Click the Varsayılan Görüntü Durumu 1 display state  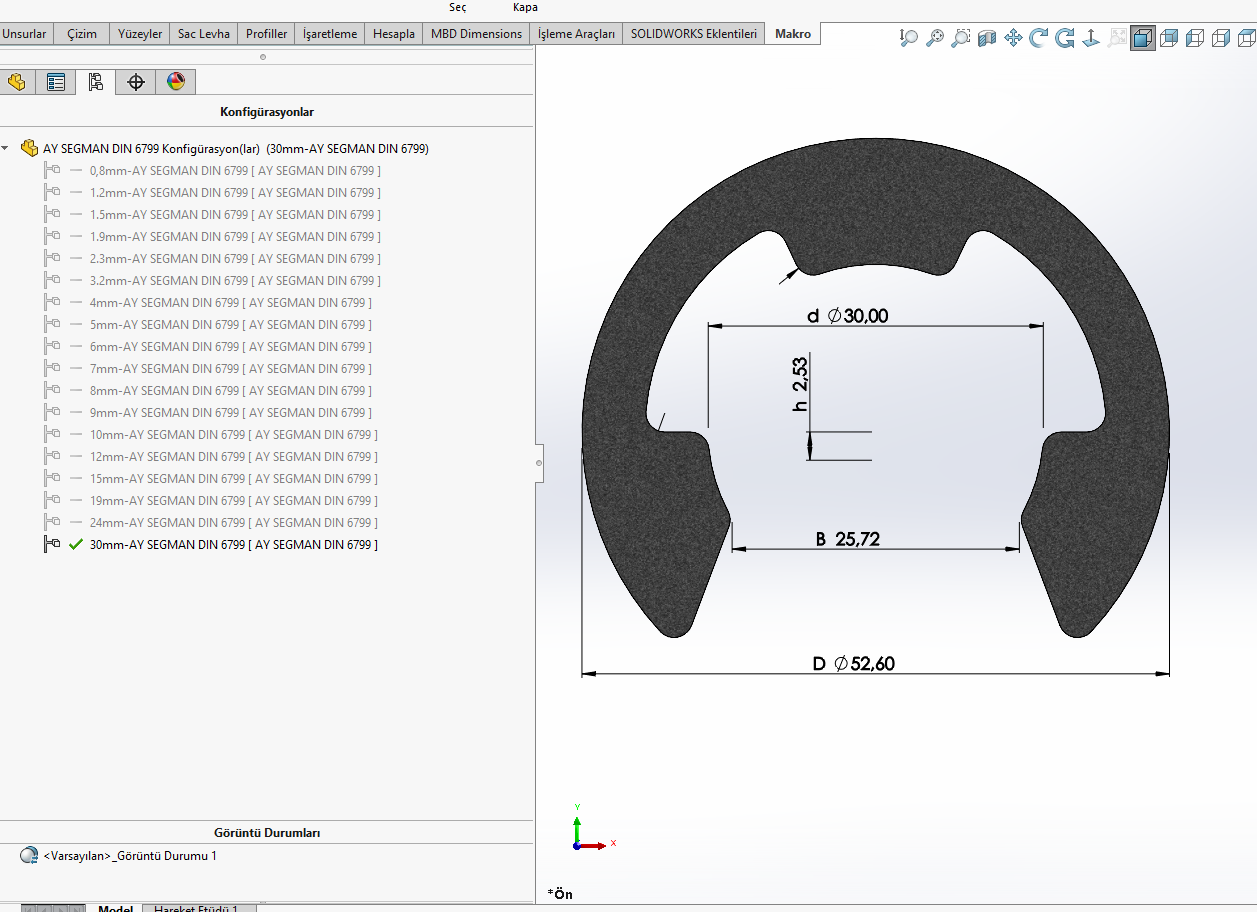point(130,856)
